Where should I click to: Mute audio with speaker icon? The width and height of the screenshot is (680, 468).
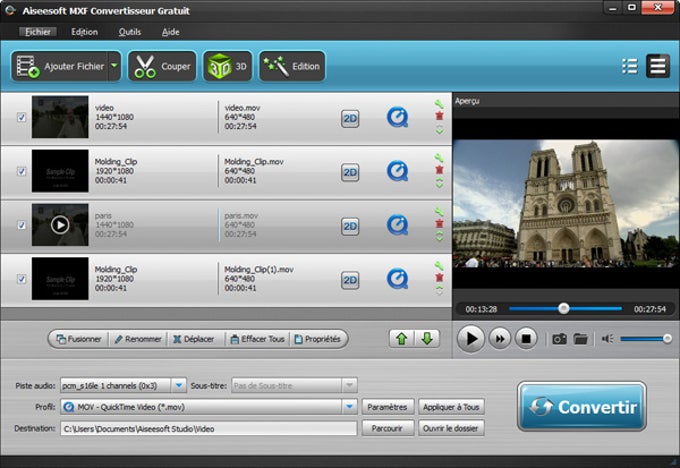[x=607, y=339]
